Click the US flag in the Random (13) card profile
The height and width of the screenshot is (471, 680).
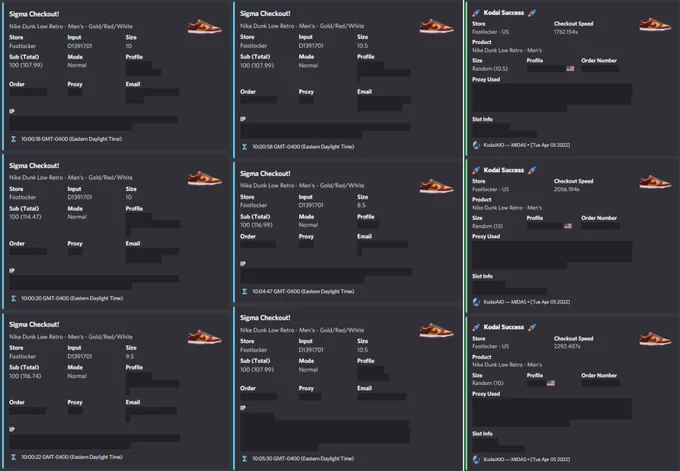[x=568, y=226]
